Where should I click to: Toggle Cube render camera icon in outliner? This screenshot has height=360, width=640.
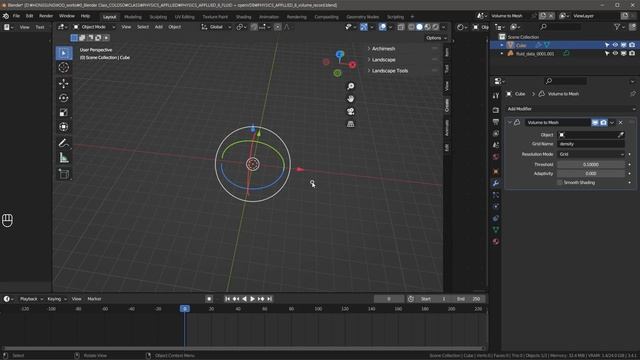pos(632,45)
